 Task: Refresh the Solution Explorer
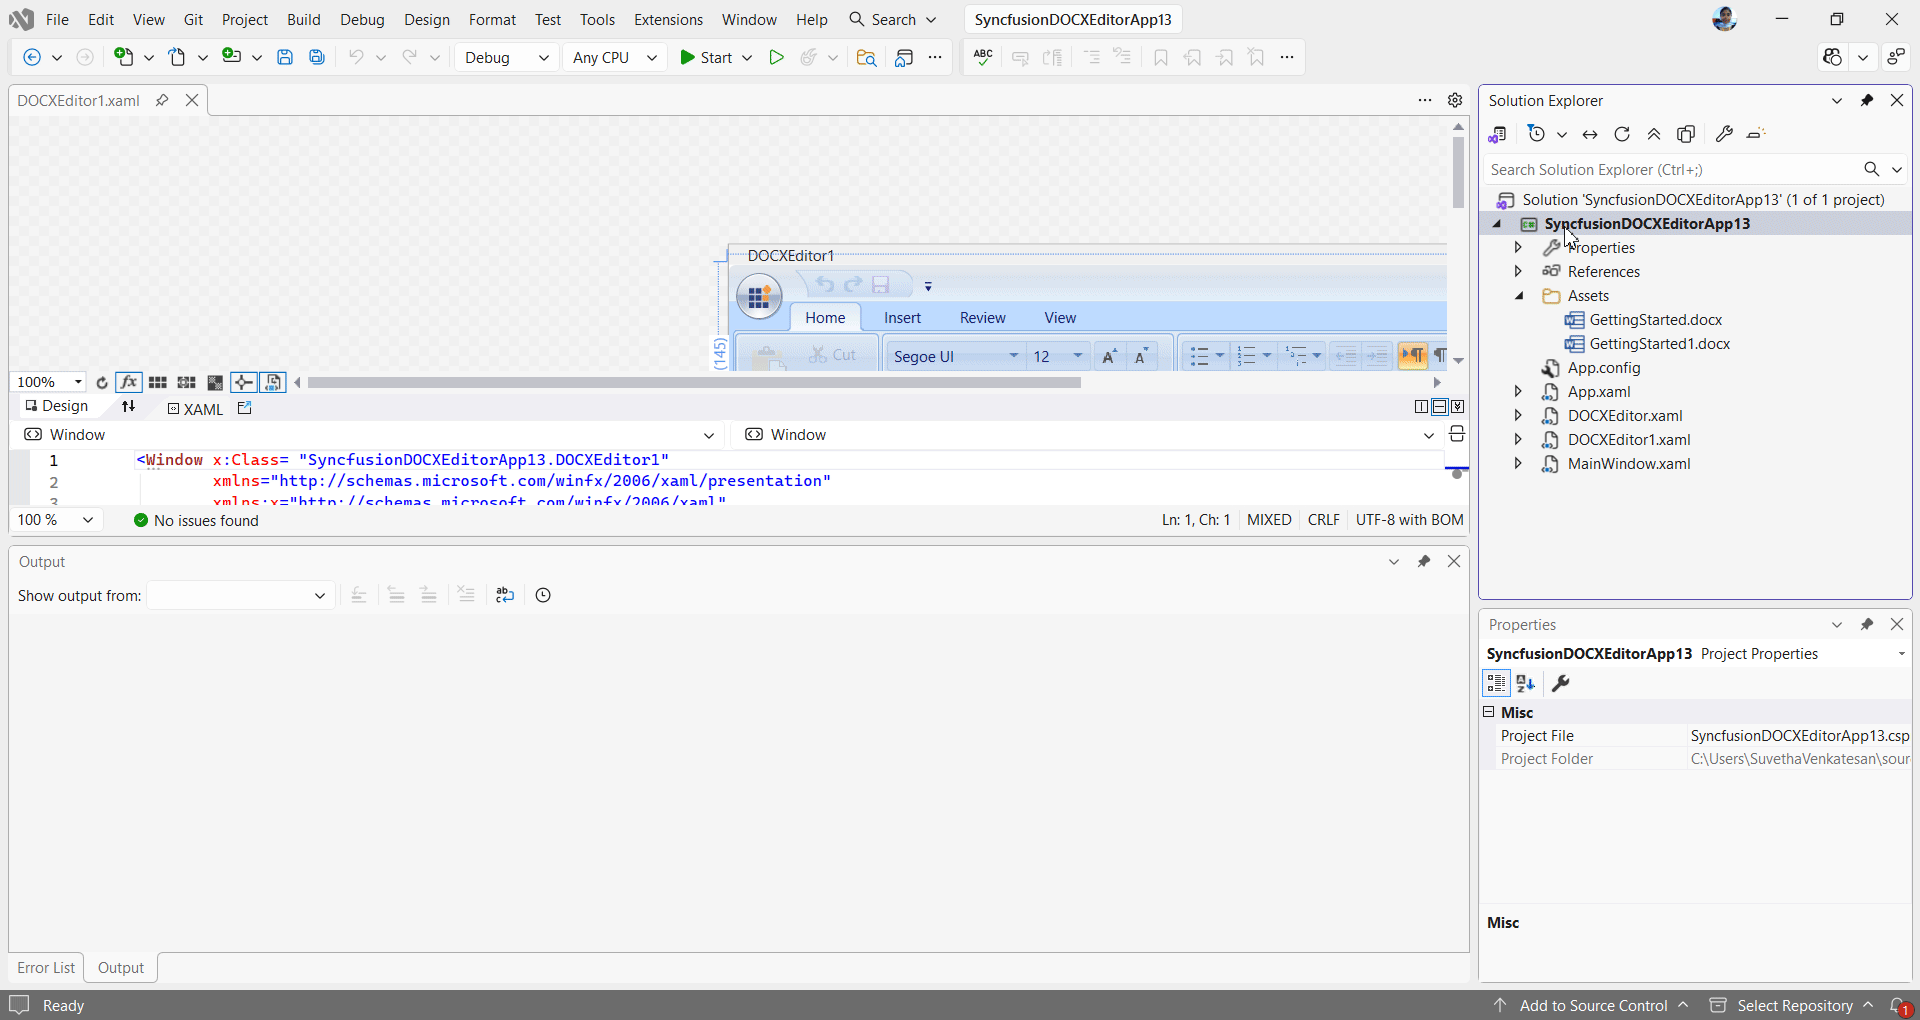[1621, 134]
